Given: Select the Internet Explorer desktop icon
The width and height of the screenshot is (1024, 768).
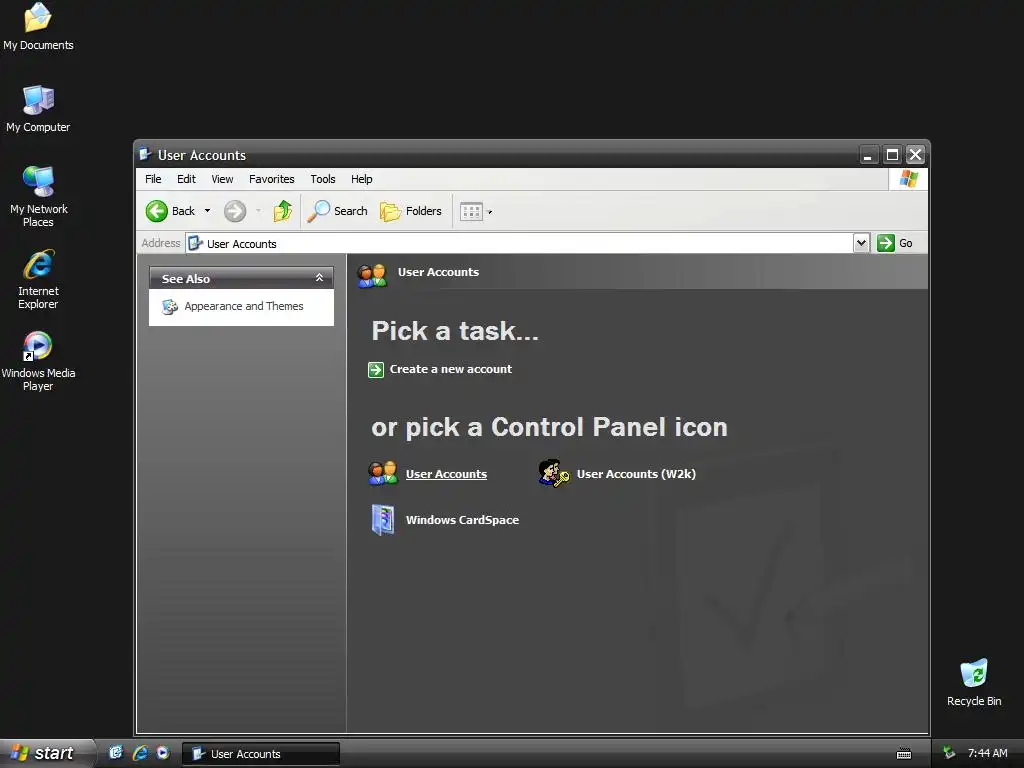Looking at the screenshot, I should point(39,279).
